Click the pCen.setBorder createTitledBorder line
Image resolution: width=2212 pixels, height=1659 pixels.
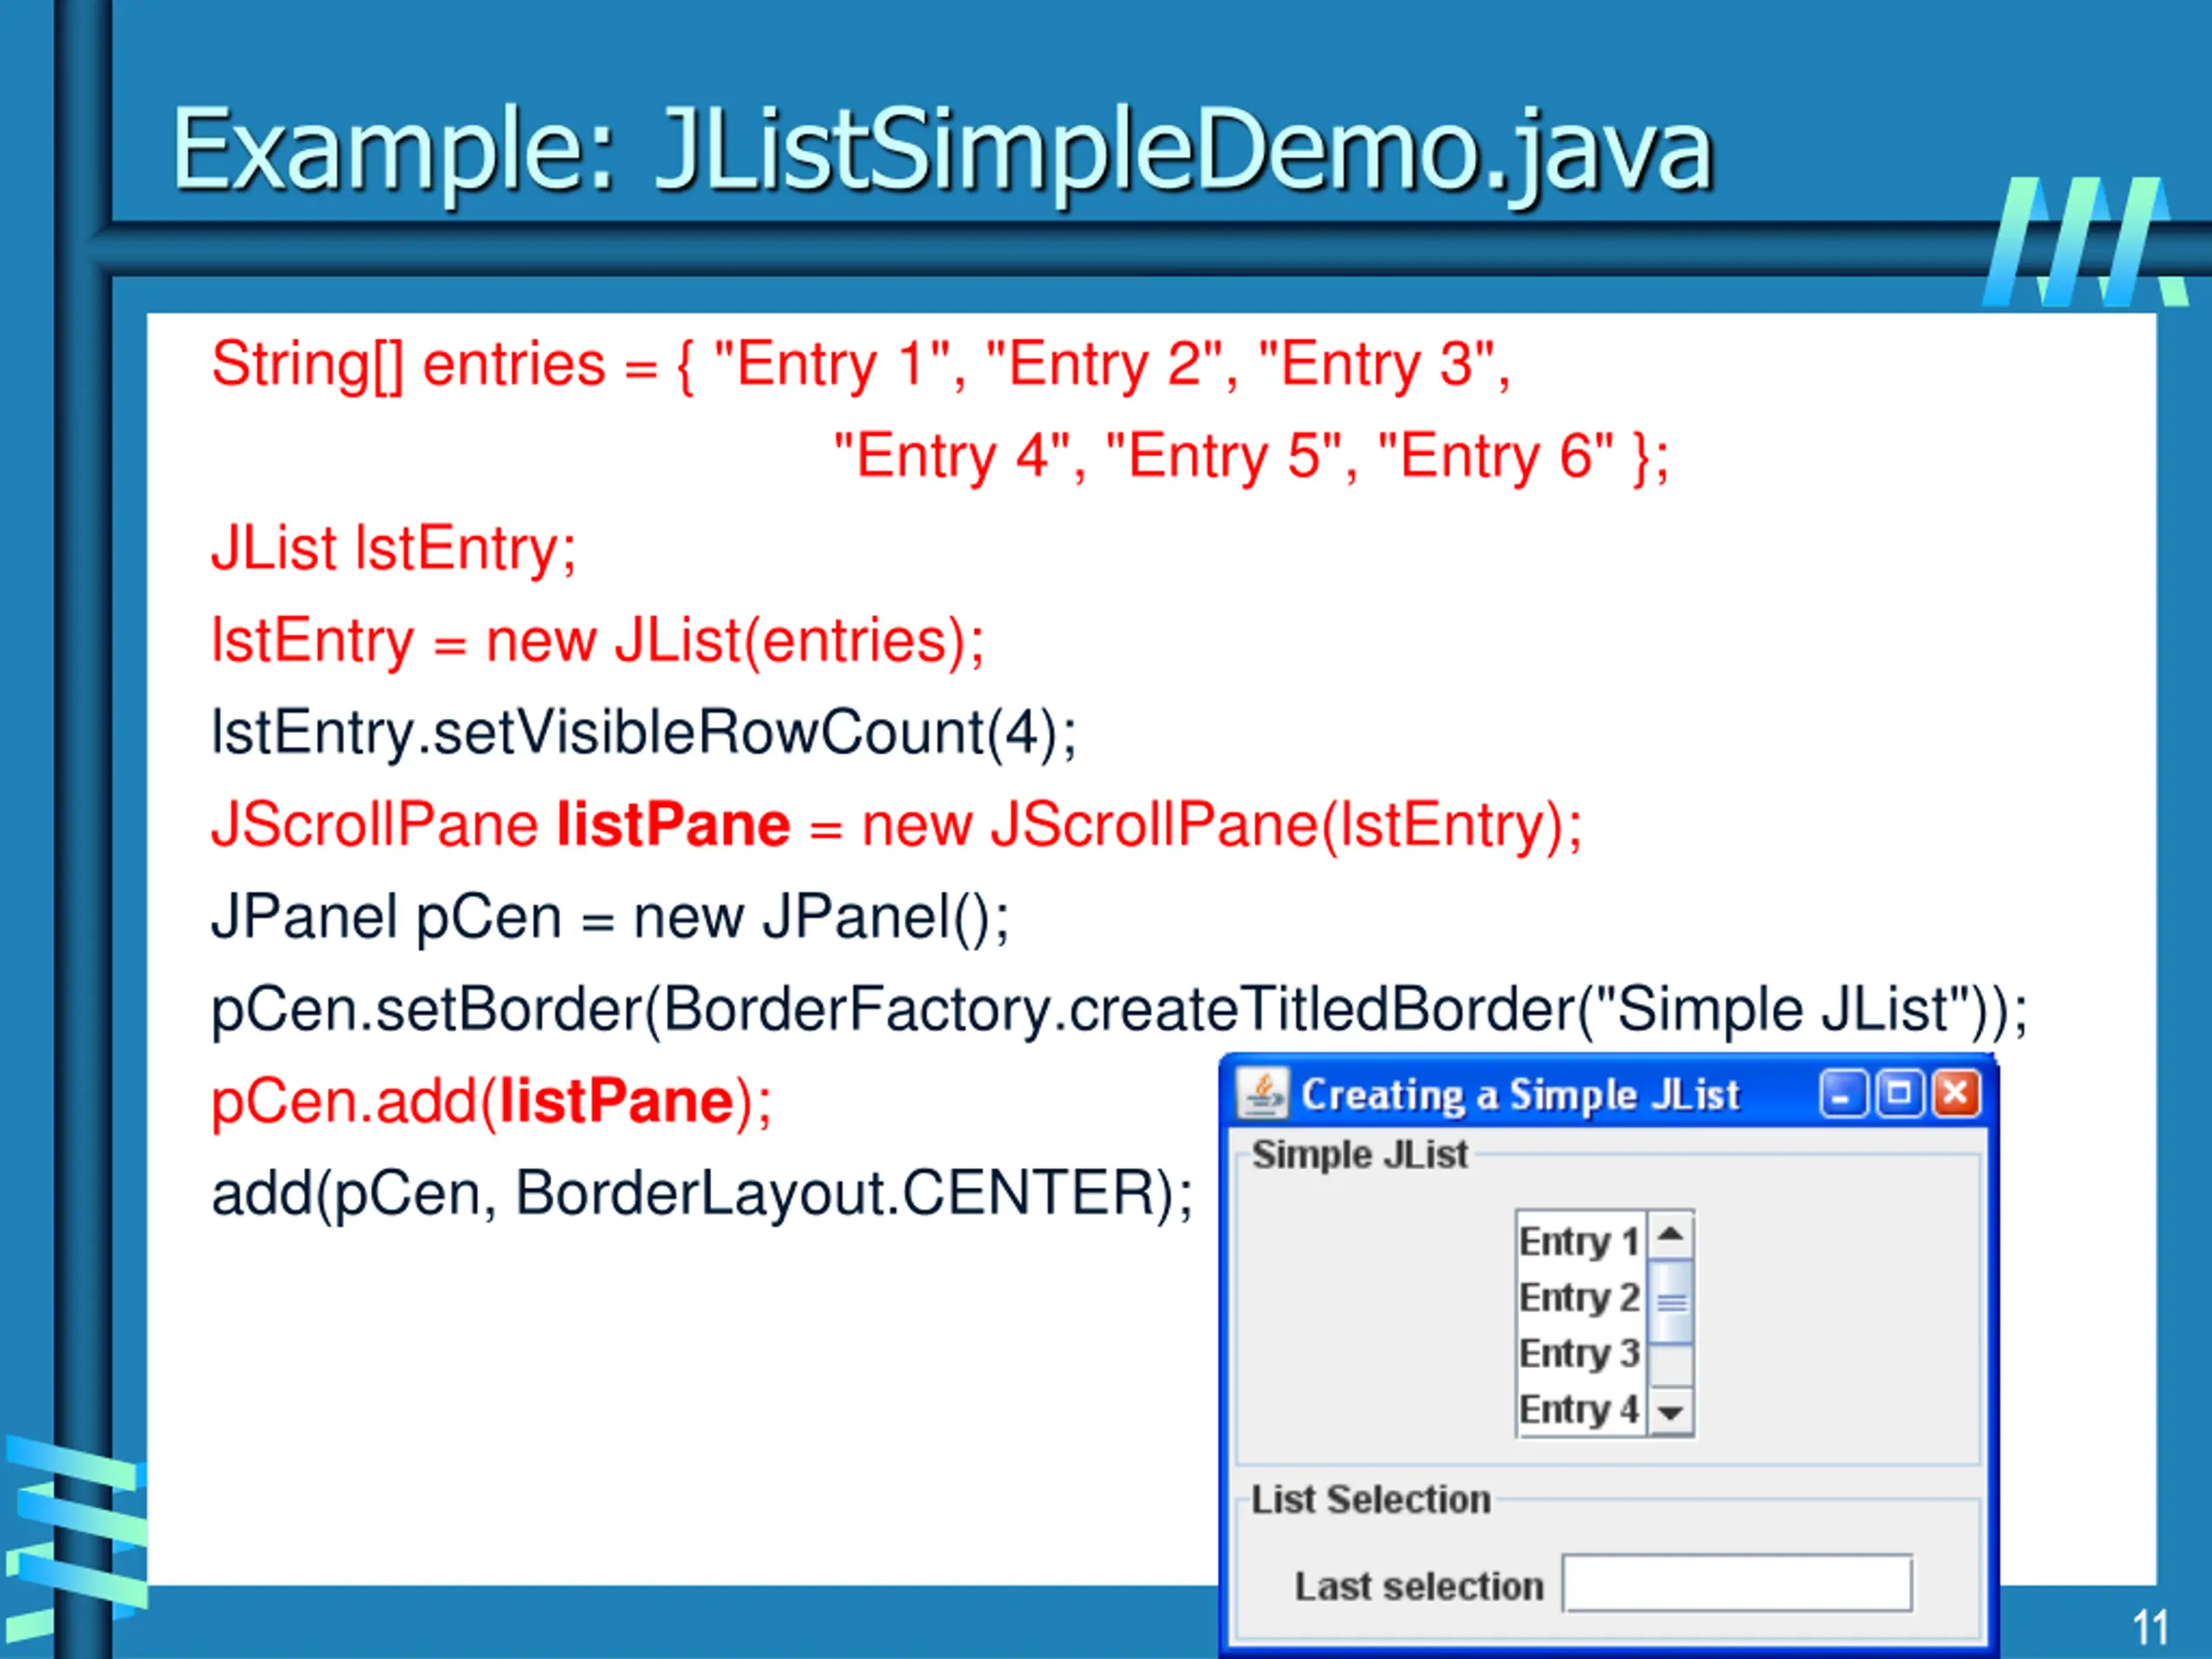tap(1119, 1010)
